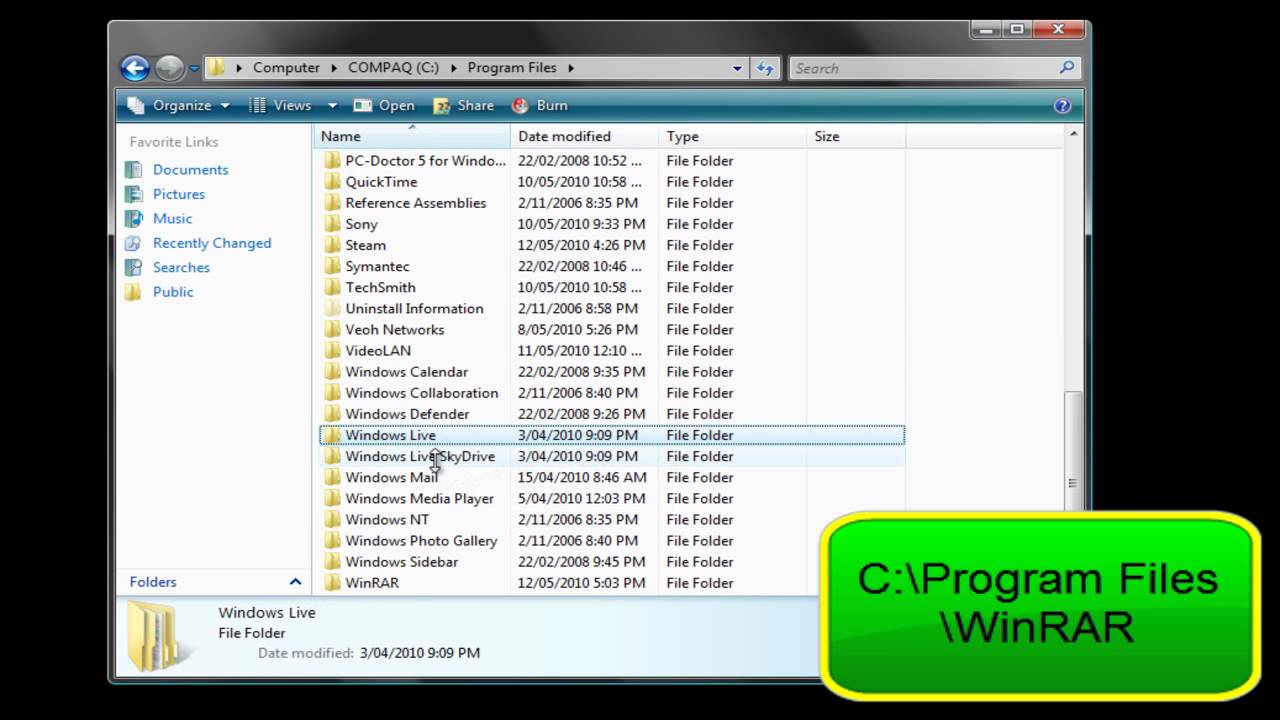
Task: Select the VideoLAN folder icon
Action: pos(332,350)
